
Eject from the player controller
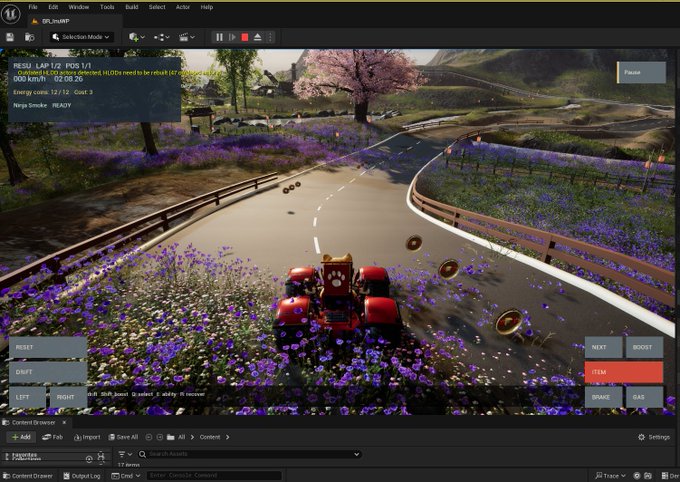[x=258, y=37]
